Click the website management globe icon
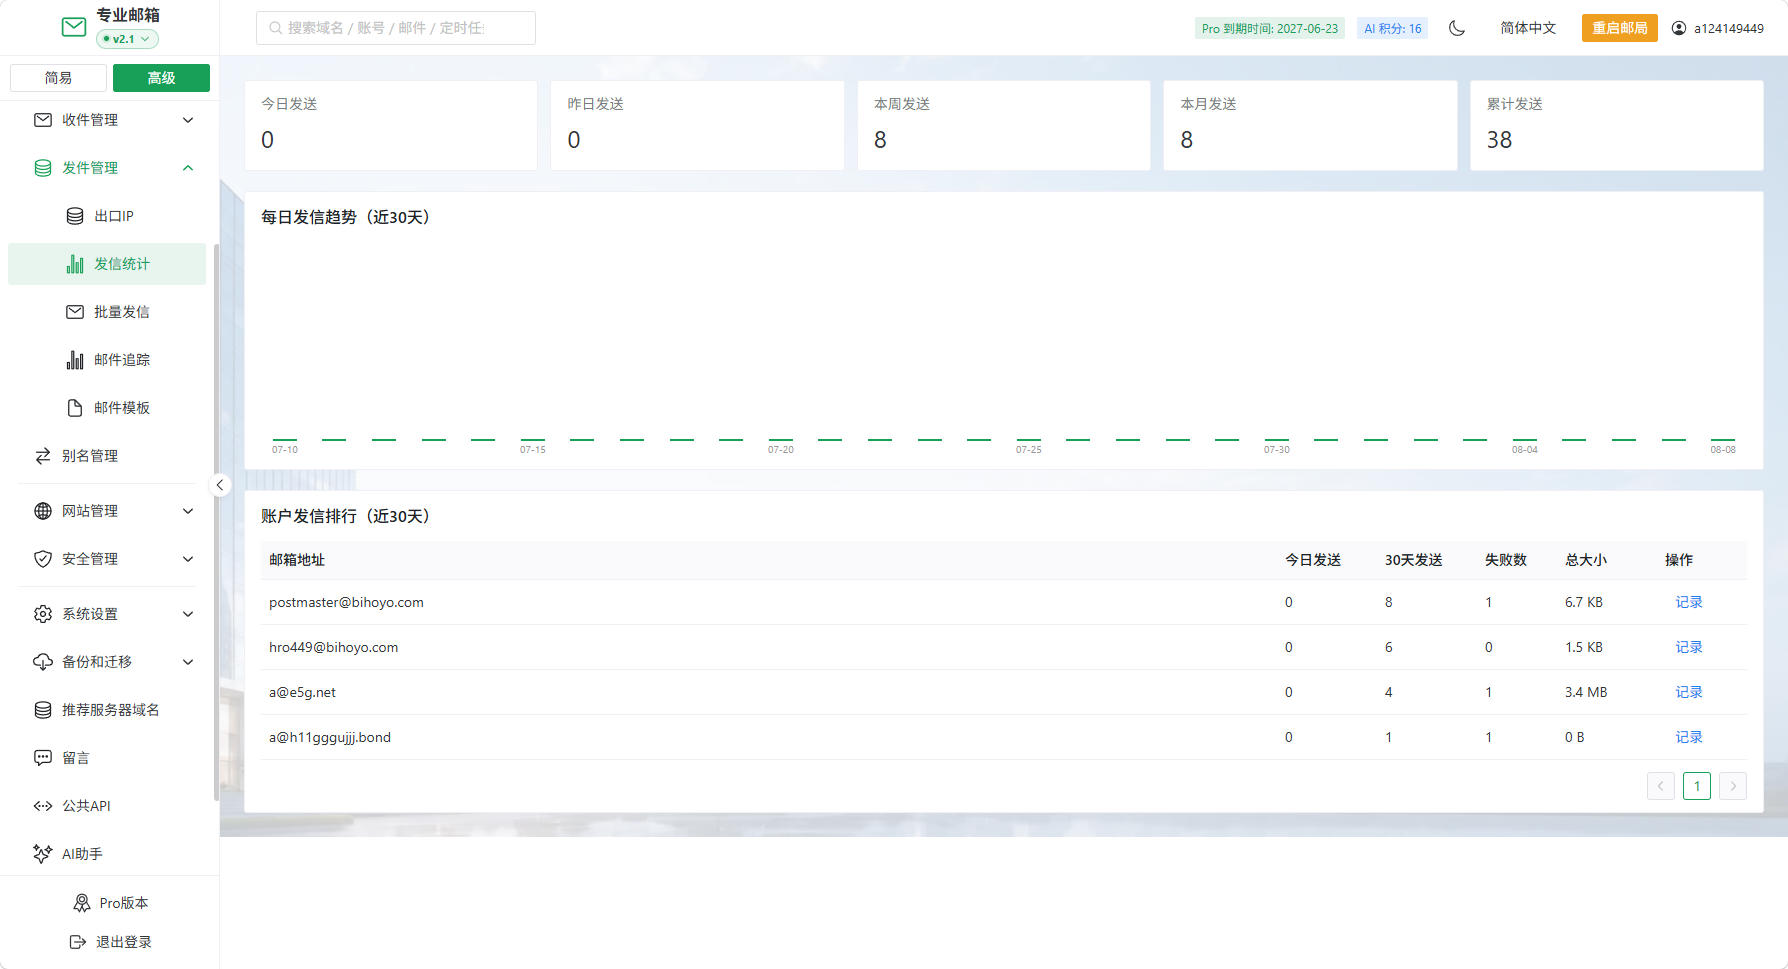The height and width of the screenshot is (969, 1788). (x=43, y=511)
